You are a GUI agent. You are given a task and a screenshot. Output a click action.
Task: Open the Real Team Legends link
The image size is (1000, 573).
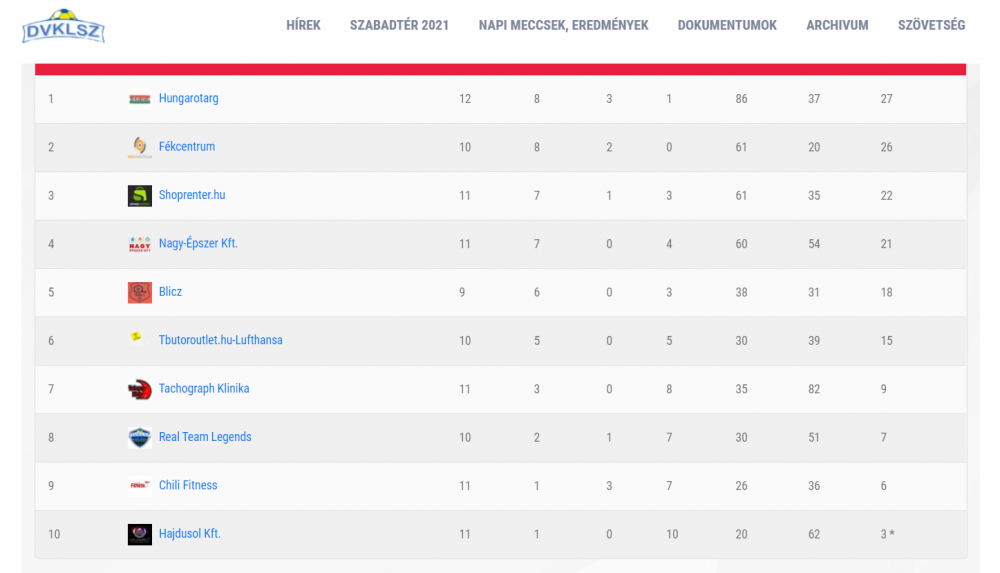(205, 437)
